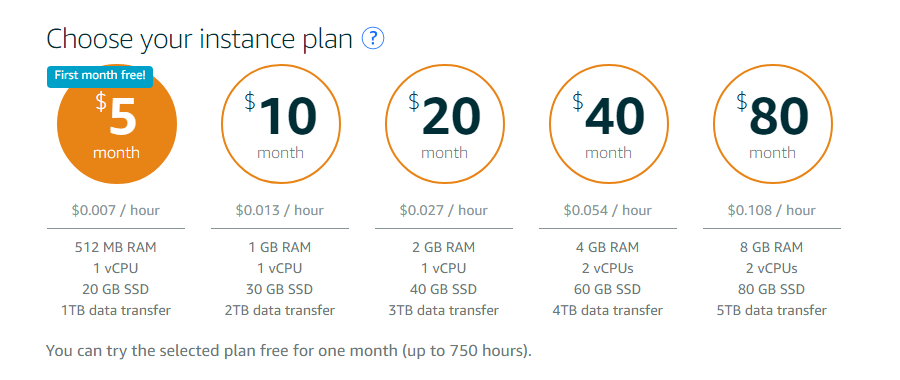Click the $0.027 / hour price label
Screen dimensions: 900x380
pos(444,211)
